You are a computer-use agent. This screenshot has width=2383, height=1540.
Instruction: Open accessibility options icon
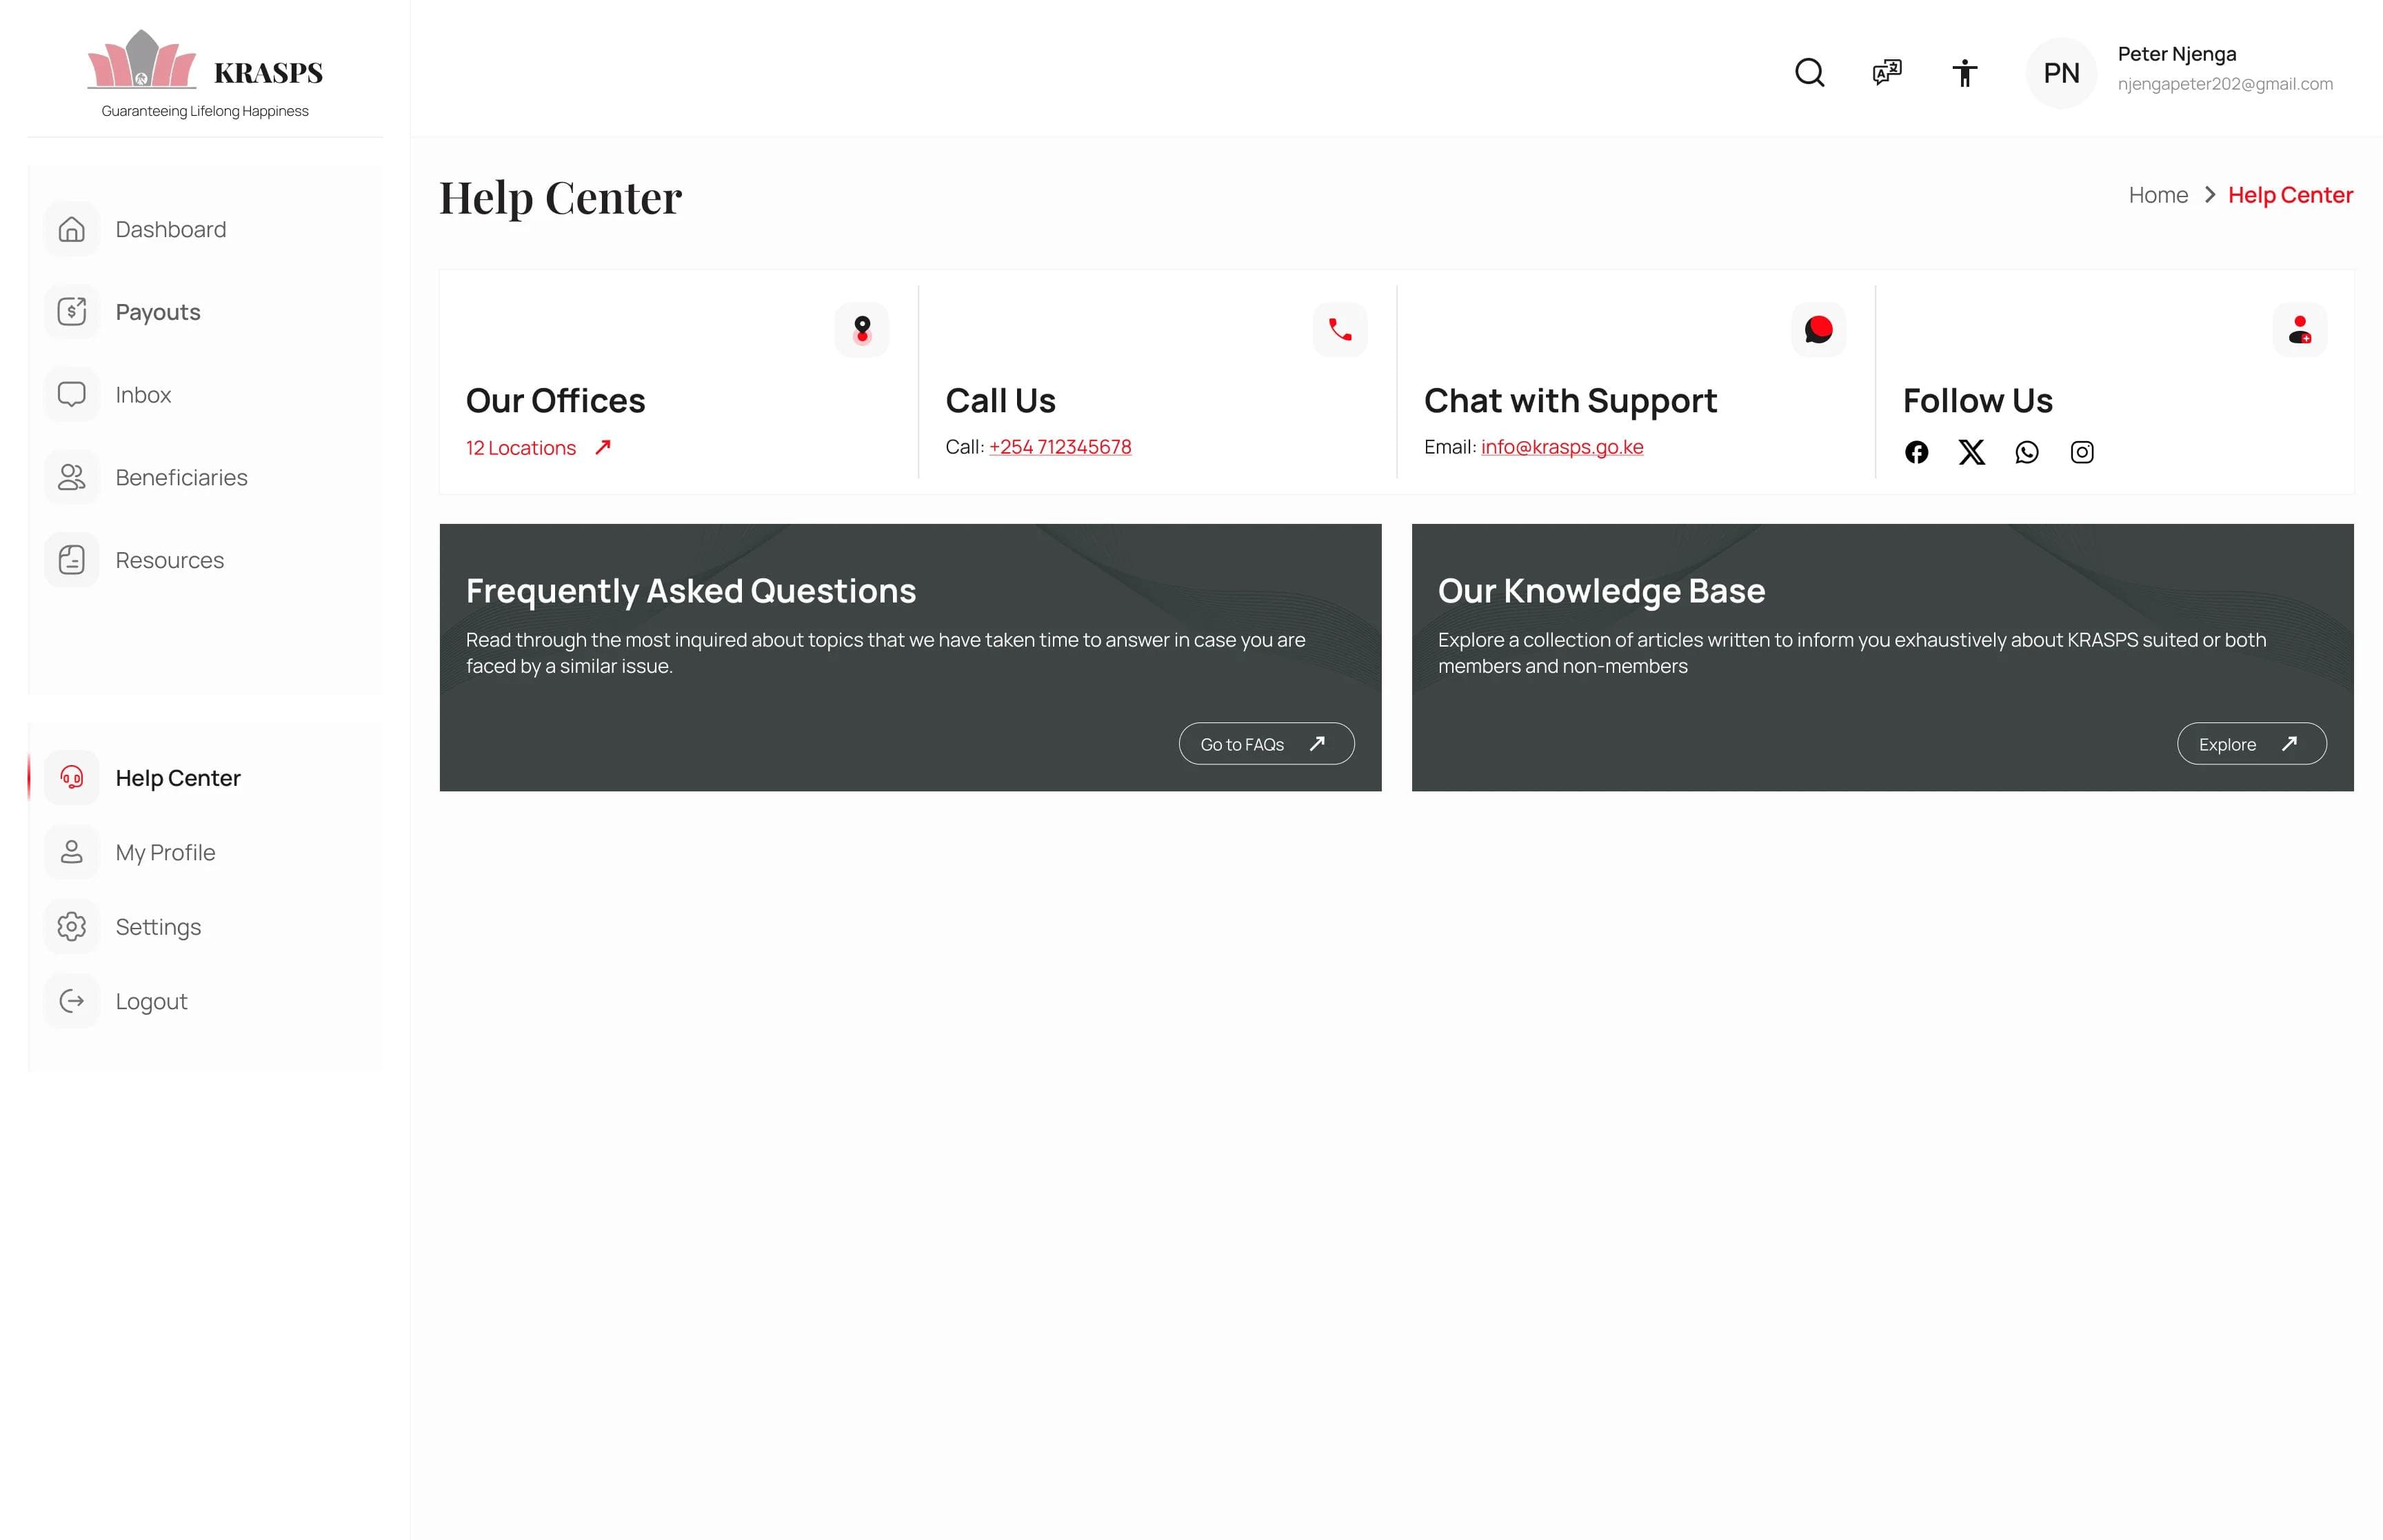[1964, 73]
